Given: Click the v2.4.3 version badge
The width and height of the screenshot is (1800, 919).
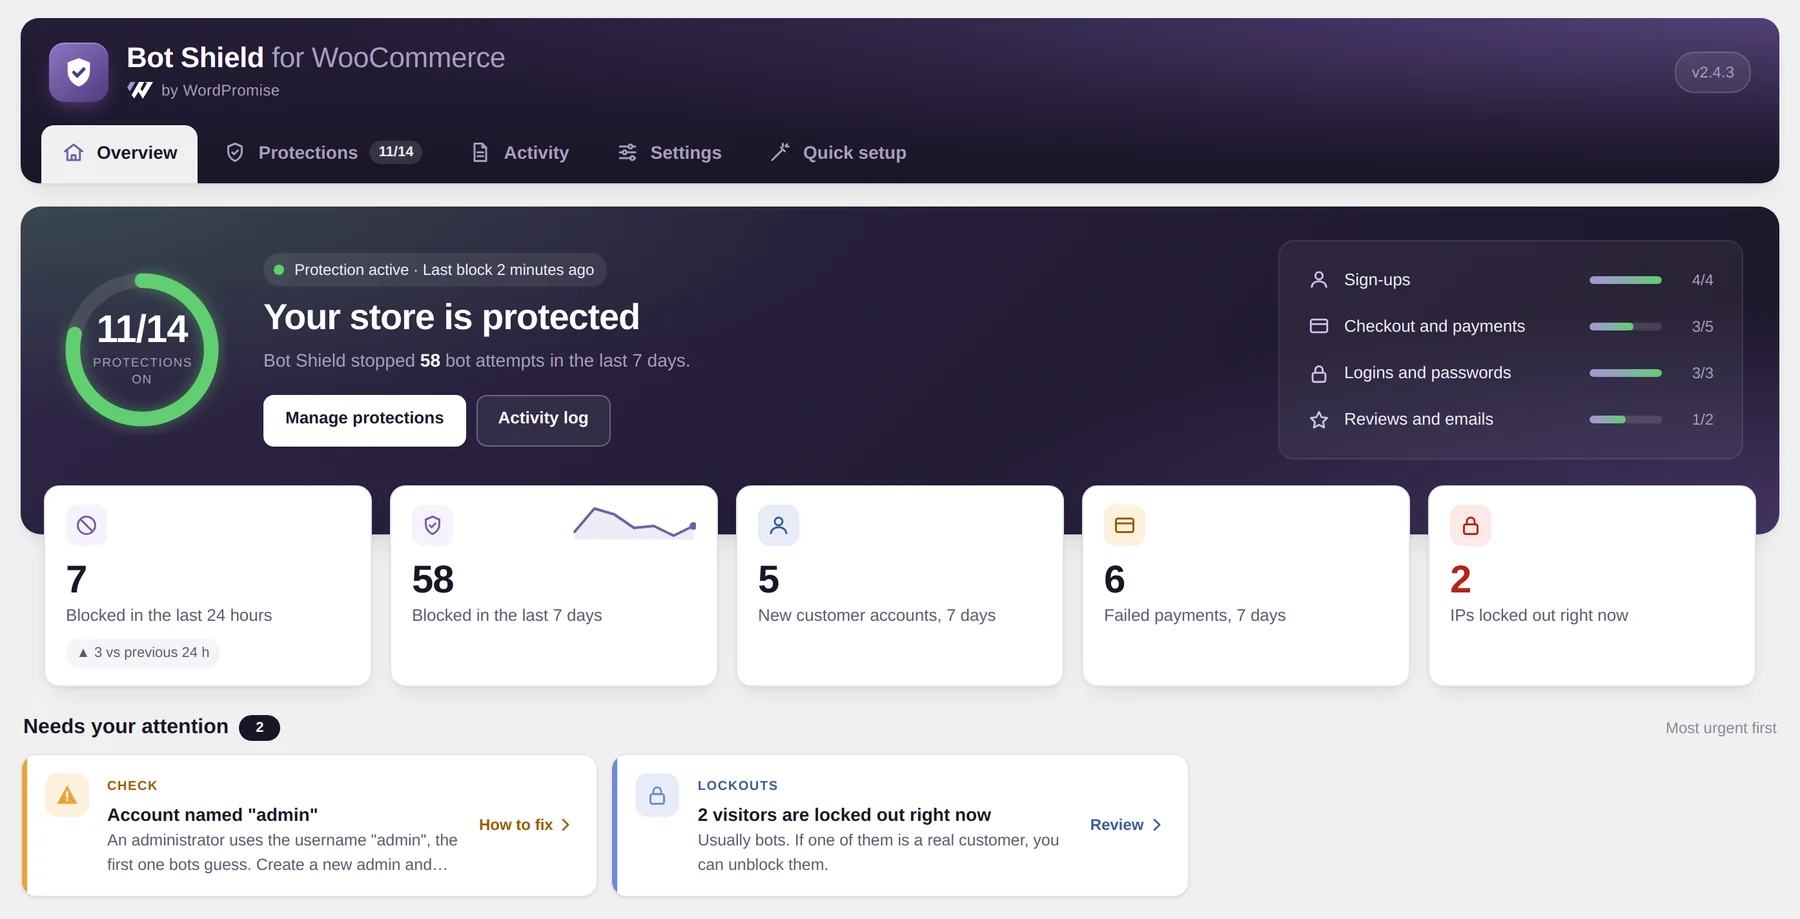Looking at the screenshot, I should pos(1712,72).
